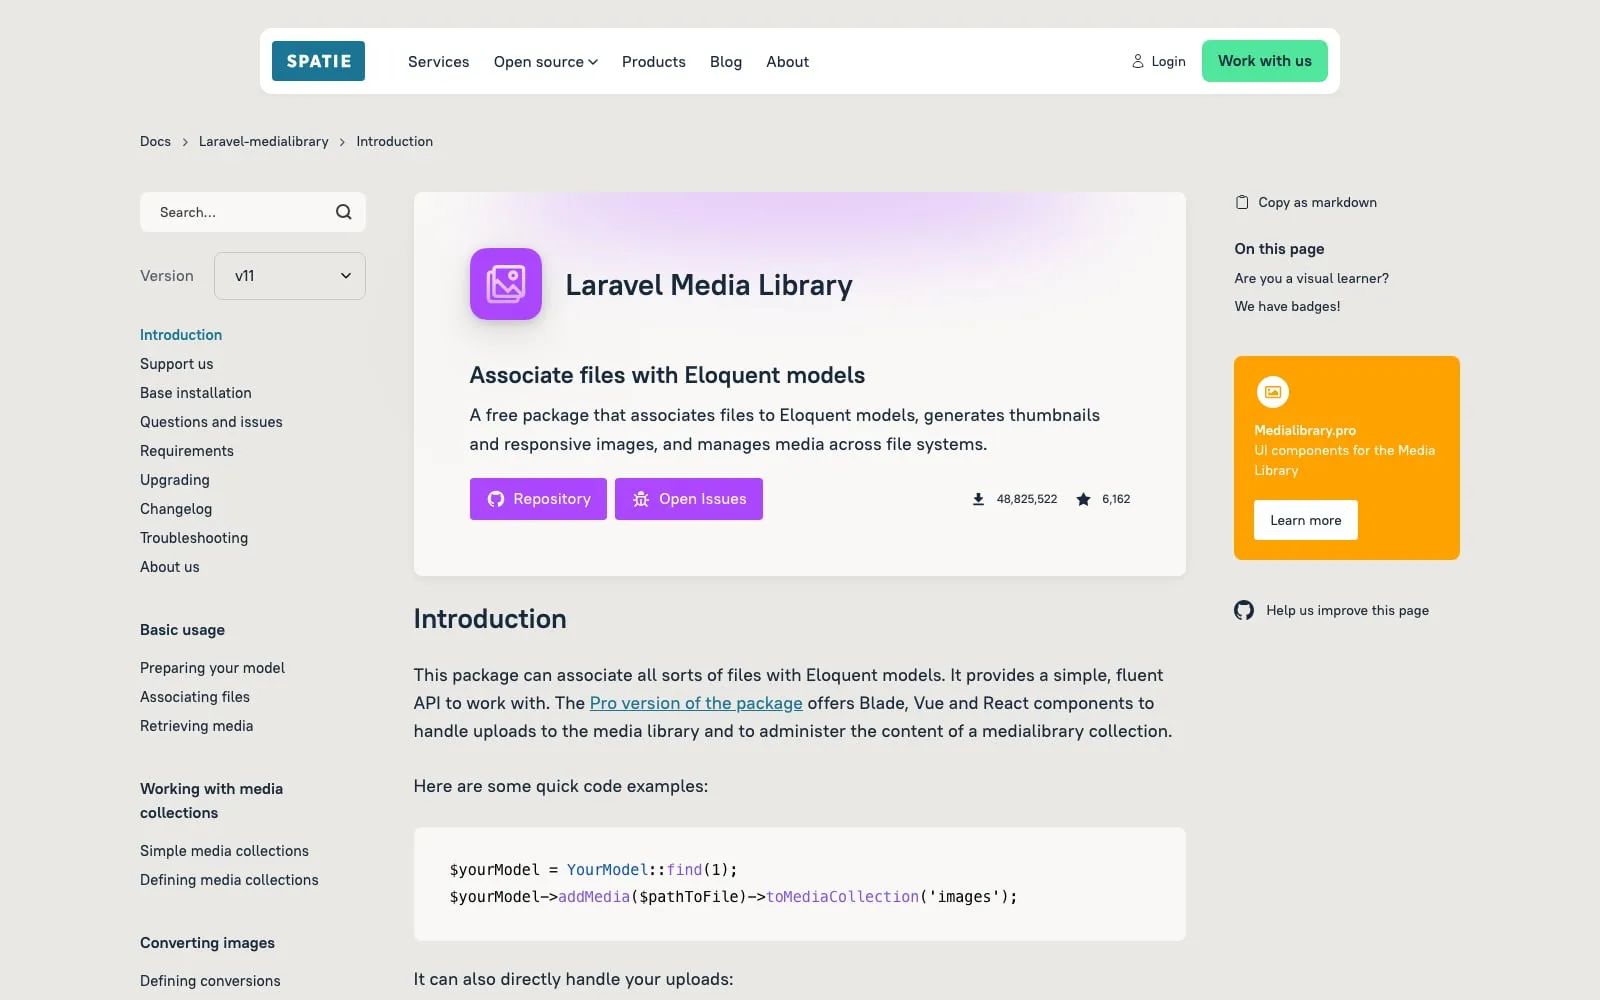Open the About us sidebar link
The height and width of the screenshot is (1000, 1600).
click(170, 567)
